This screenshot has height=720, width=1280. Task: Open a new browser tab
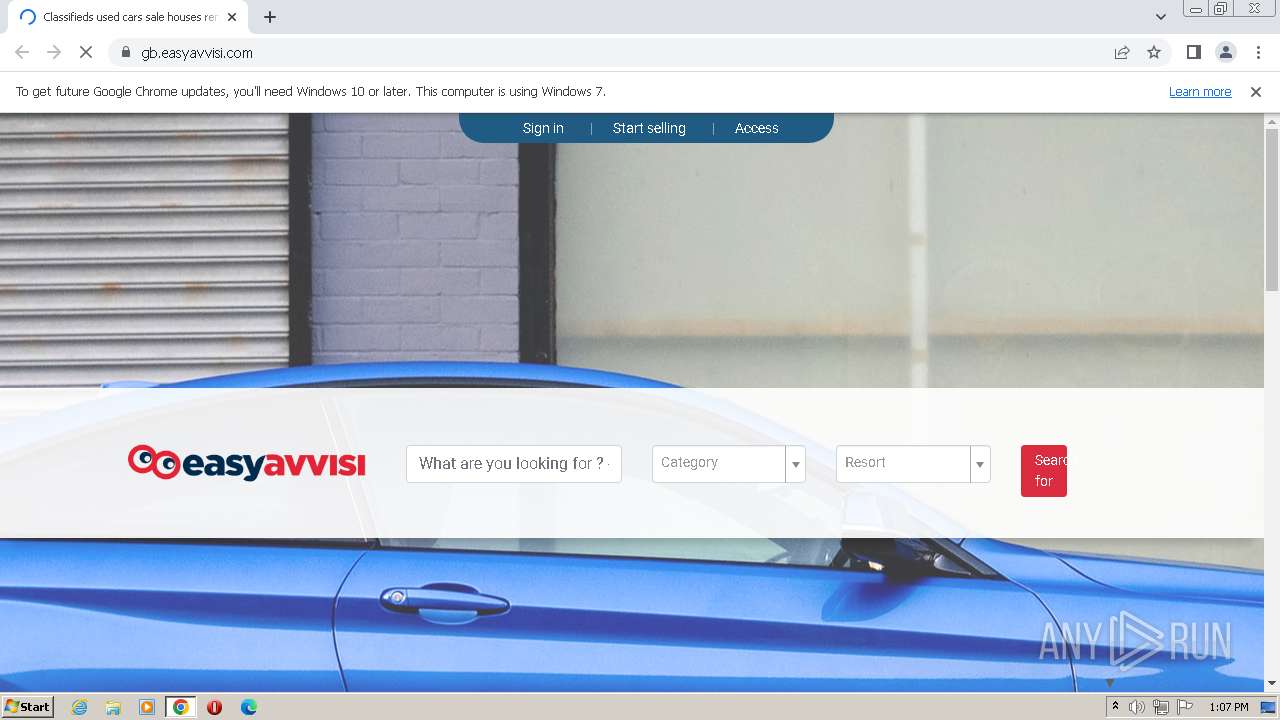pyautogui.click(x=270, y=17)
